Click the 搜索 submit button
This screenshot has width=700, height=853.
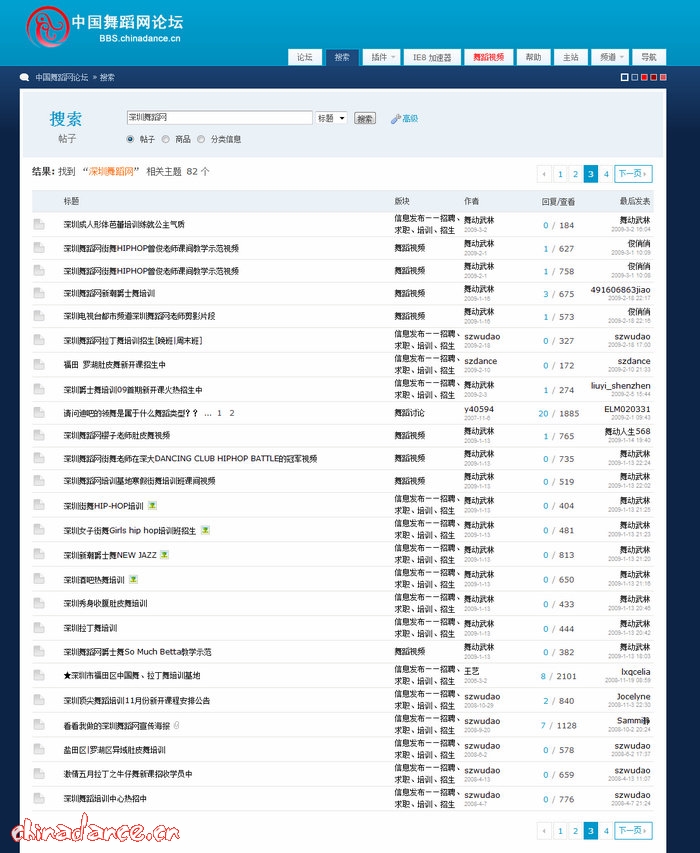pyautogui.click(x=365, y=118)
